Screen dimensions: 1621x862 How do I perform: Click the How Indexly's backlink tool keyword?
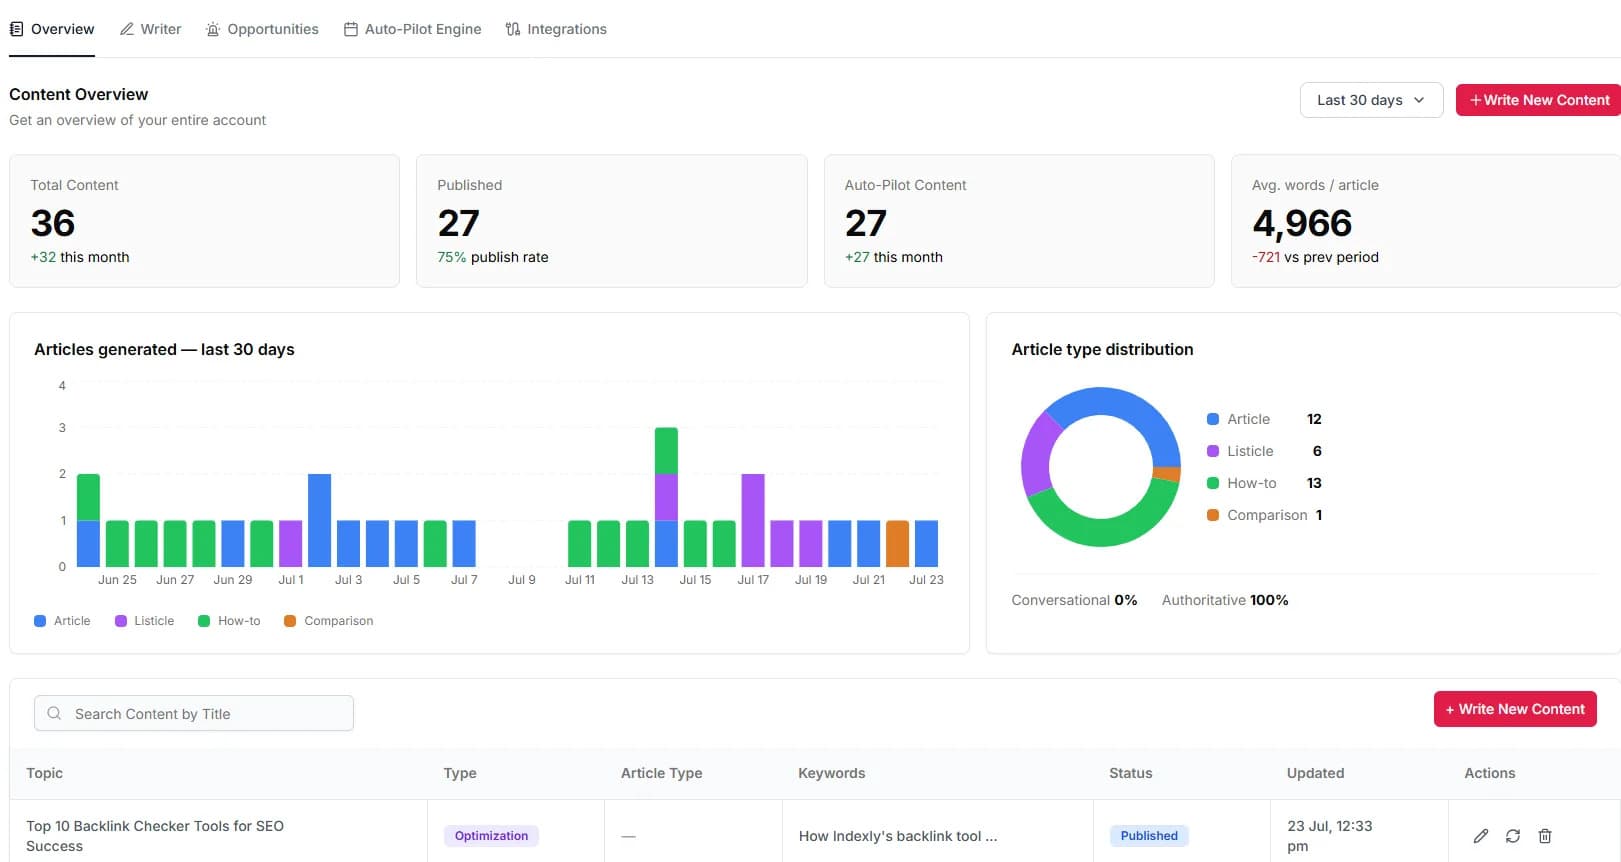click(897, 836)
